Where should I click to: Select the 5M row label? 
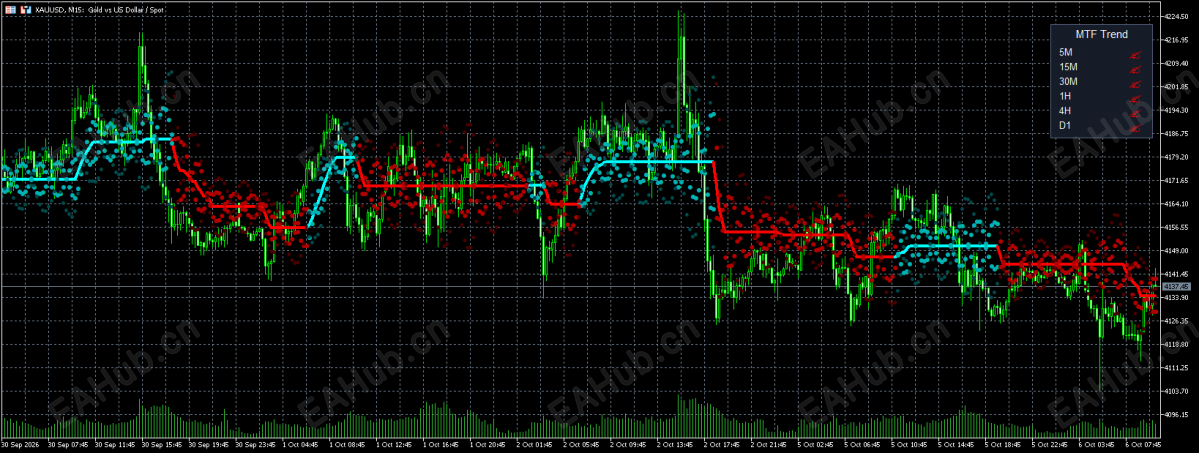pos(1066,52)
